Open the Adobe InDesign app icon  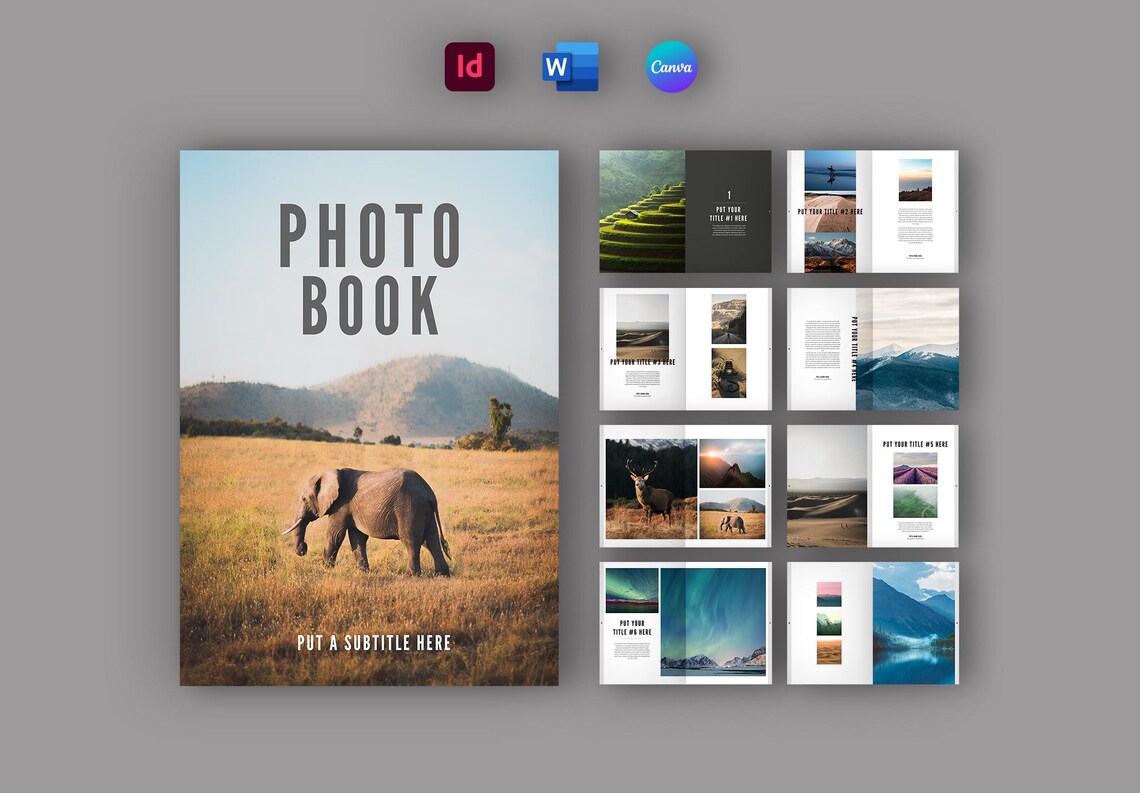[x=470, y=66]
